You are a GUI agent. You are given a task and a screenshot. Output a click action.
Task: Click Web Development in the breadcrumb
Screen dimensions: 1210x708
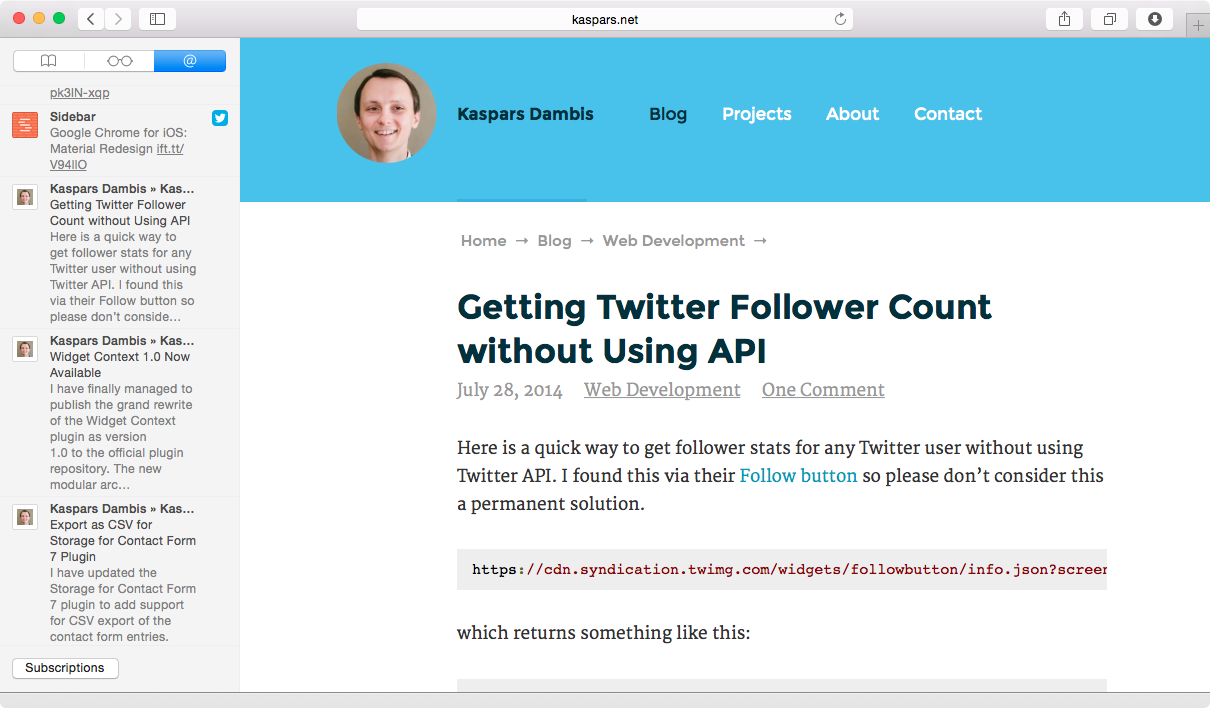point(674,241)
